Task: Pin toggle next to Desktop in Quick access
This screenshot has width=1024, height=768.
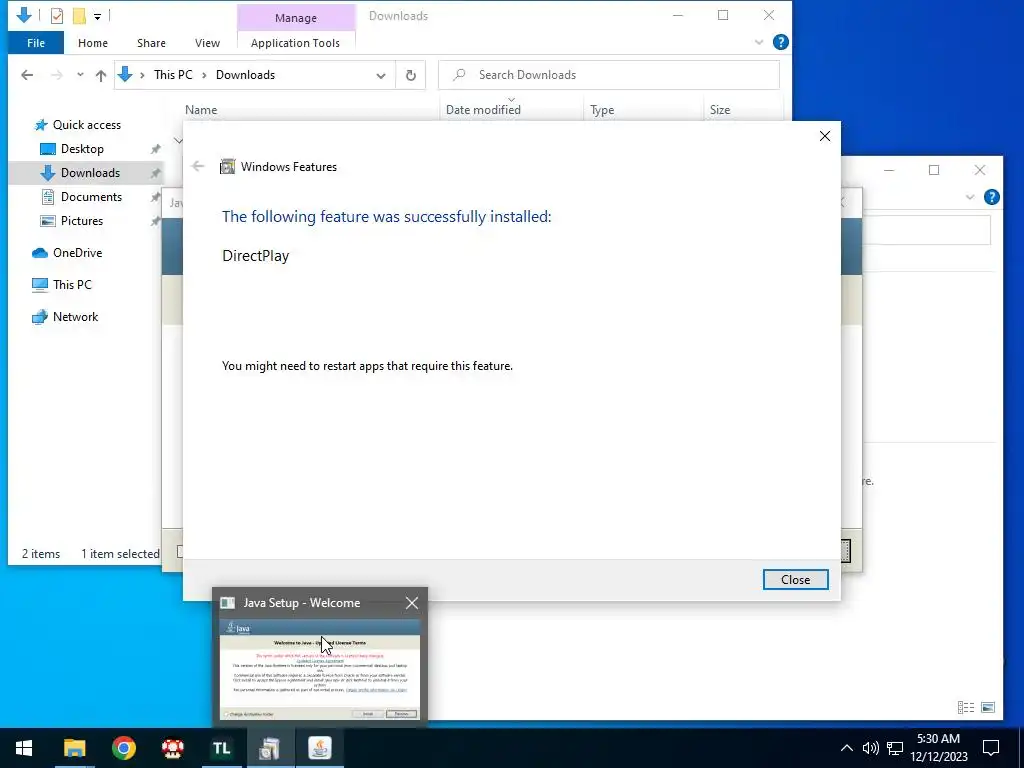Action: coord(155,149)
